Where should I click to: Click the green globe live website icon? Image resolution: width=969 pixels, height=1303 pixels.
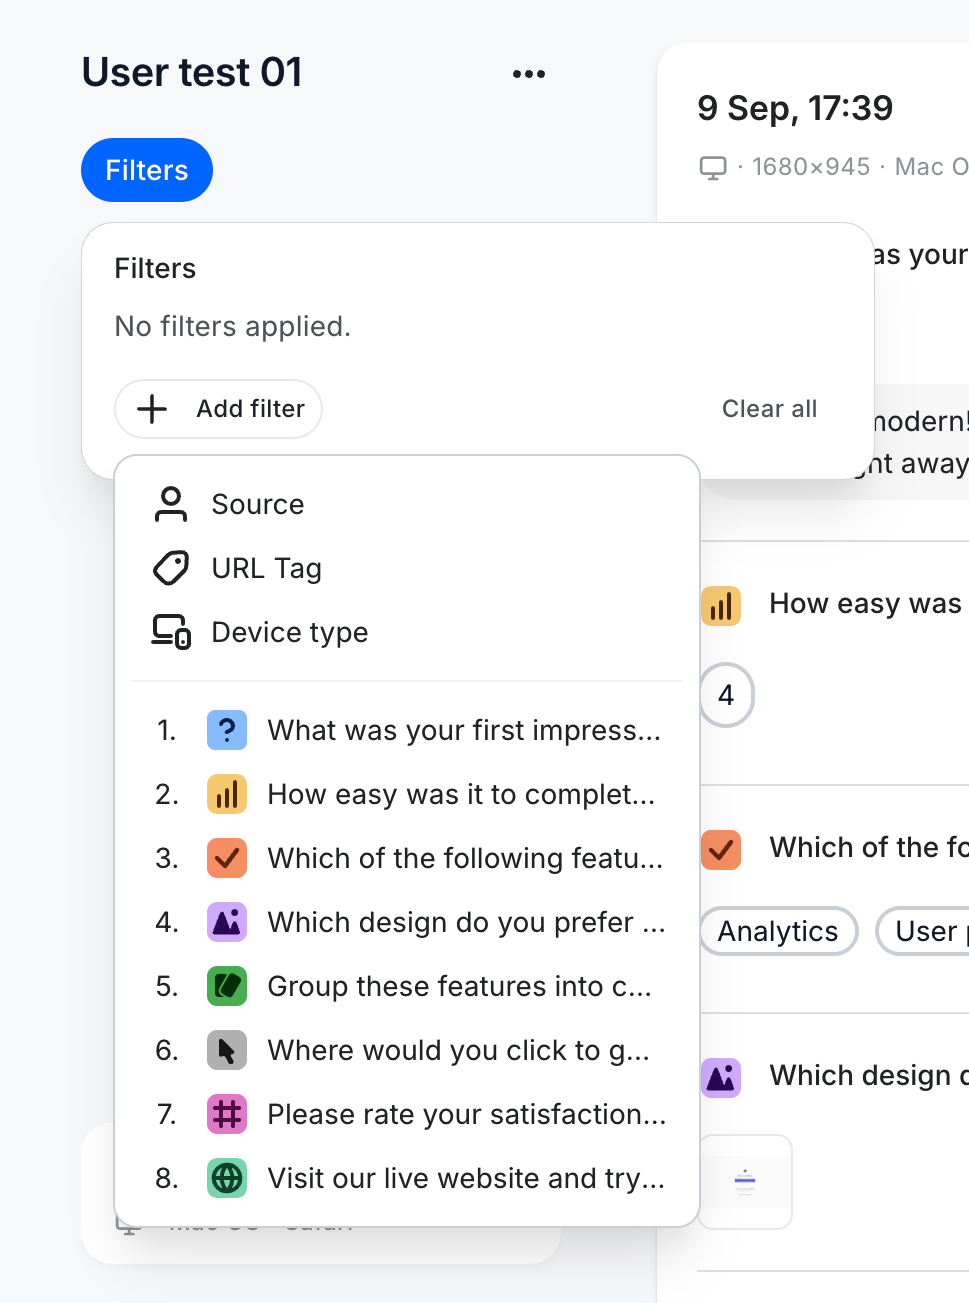tap(227, 1179)
